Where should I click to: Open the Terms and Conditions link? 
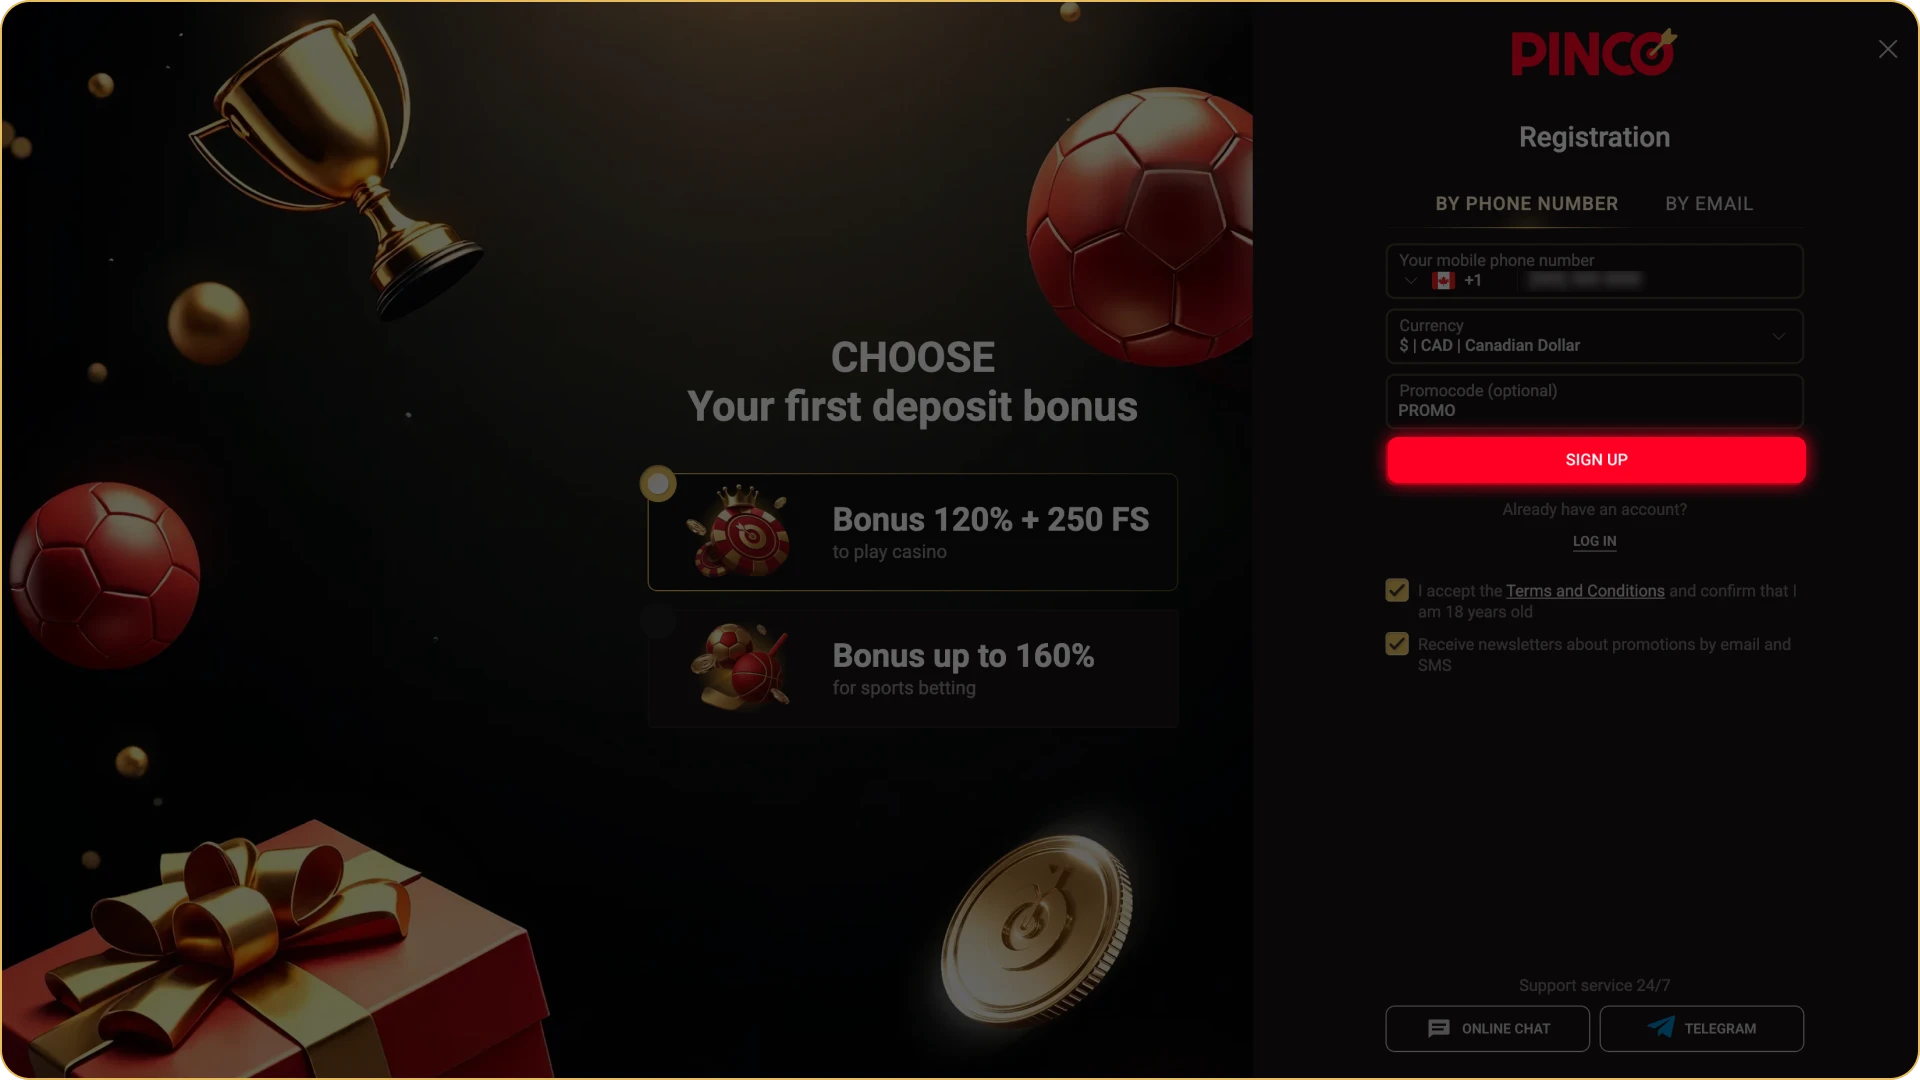click(x=1585, y=591)
